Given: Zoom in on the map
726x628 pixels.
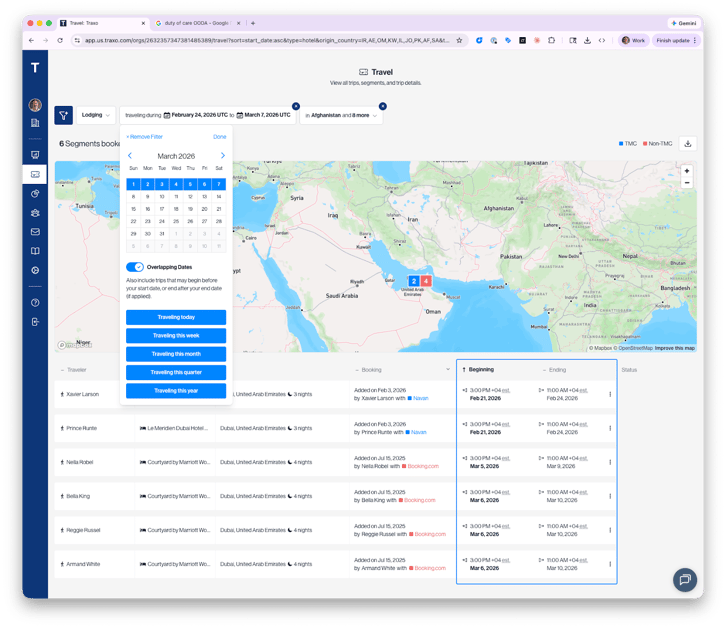Looking at the screenshot, I should (687, 171).
